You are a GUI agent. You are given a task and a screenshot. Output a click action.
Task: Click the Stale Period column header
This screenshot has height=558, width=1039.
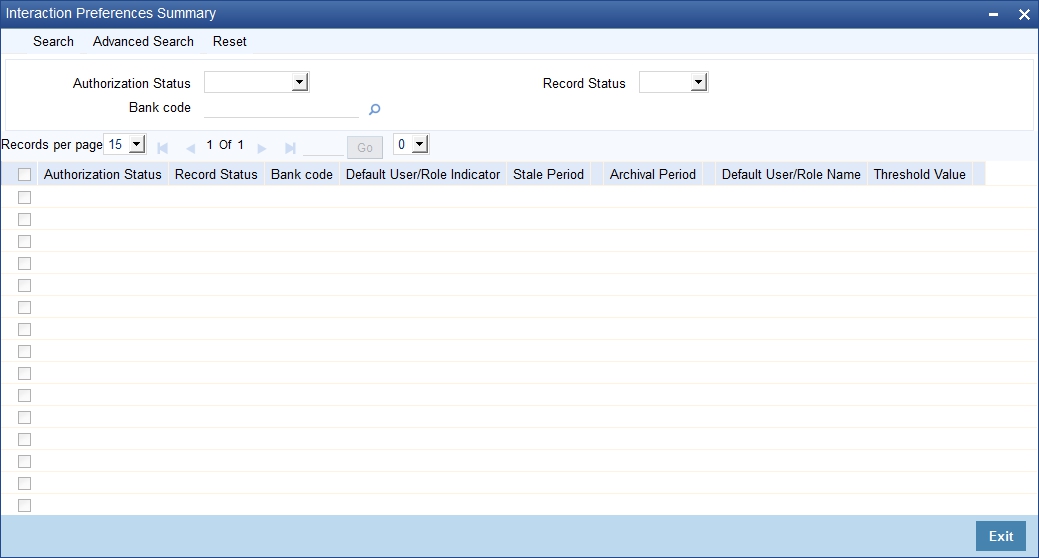548,174
